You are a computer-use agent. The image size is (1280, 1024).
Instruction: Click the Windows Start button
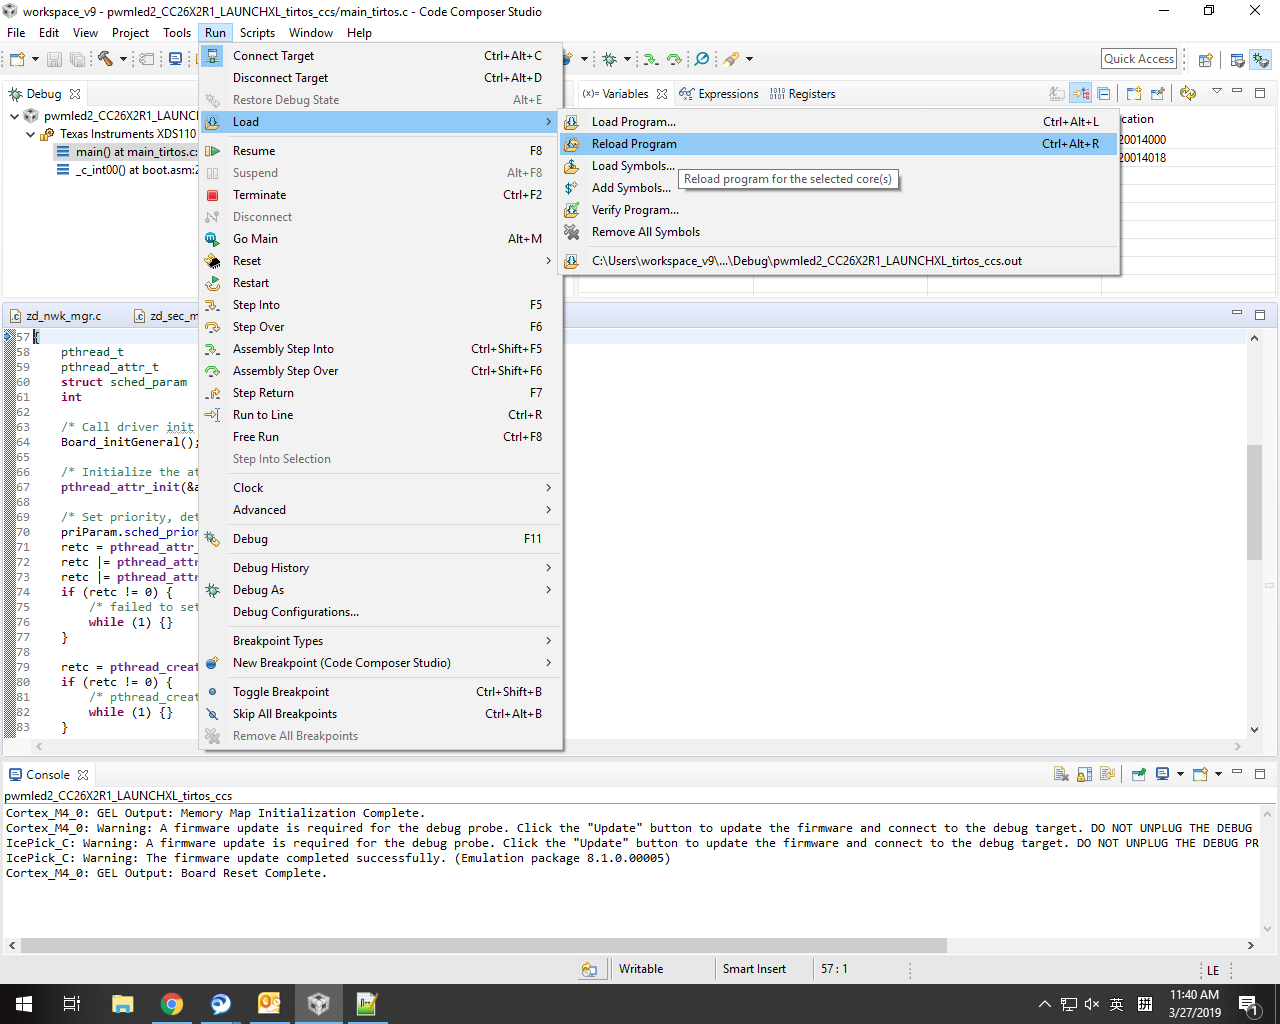coord(24,1004)
